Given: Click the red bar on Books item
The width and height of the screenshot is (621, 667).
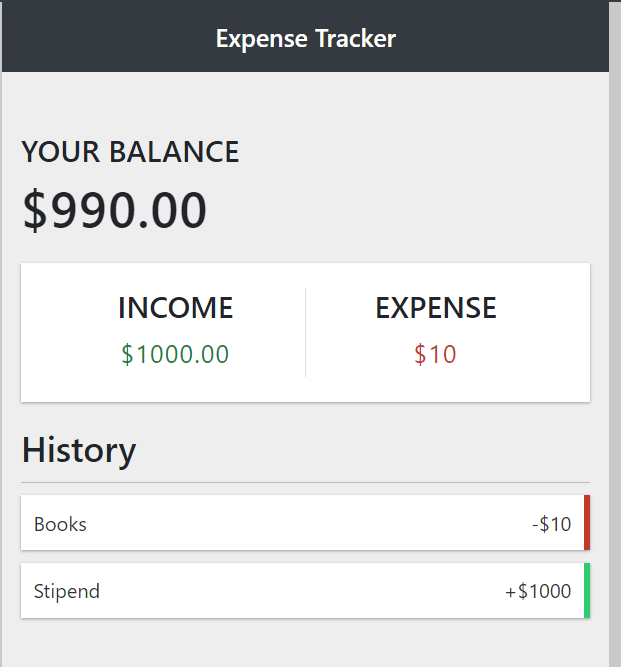Looking at the screenshot, I should tap(587, 522).
